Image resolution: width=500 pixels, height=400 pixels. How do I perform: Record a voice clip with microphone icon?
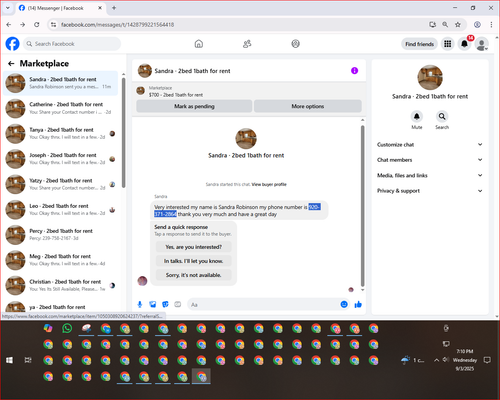pos(140,304)
